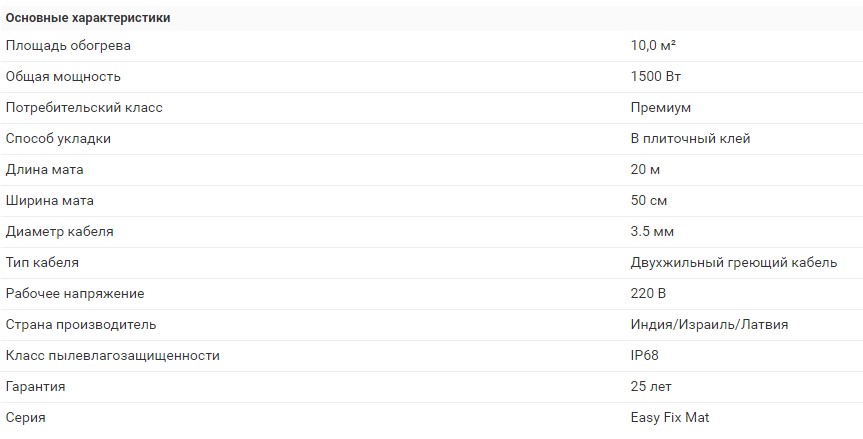This screenshot has height=439, width=863.
Task: Click the 'Основные характеристики' table header
Action: pos(88,18)
